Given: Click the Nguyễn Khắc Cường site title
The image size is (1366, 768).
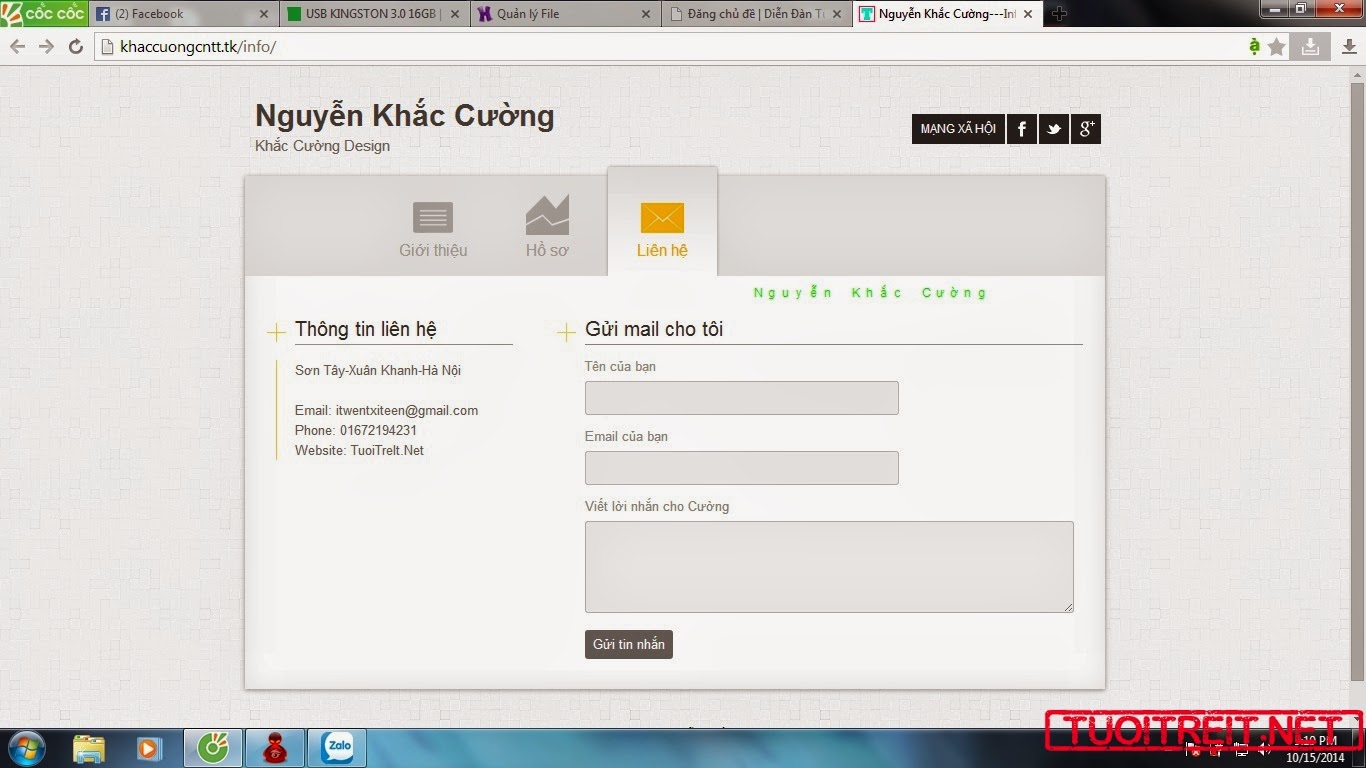Looking at the screenshot, I should (x=404, y=115).
